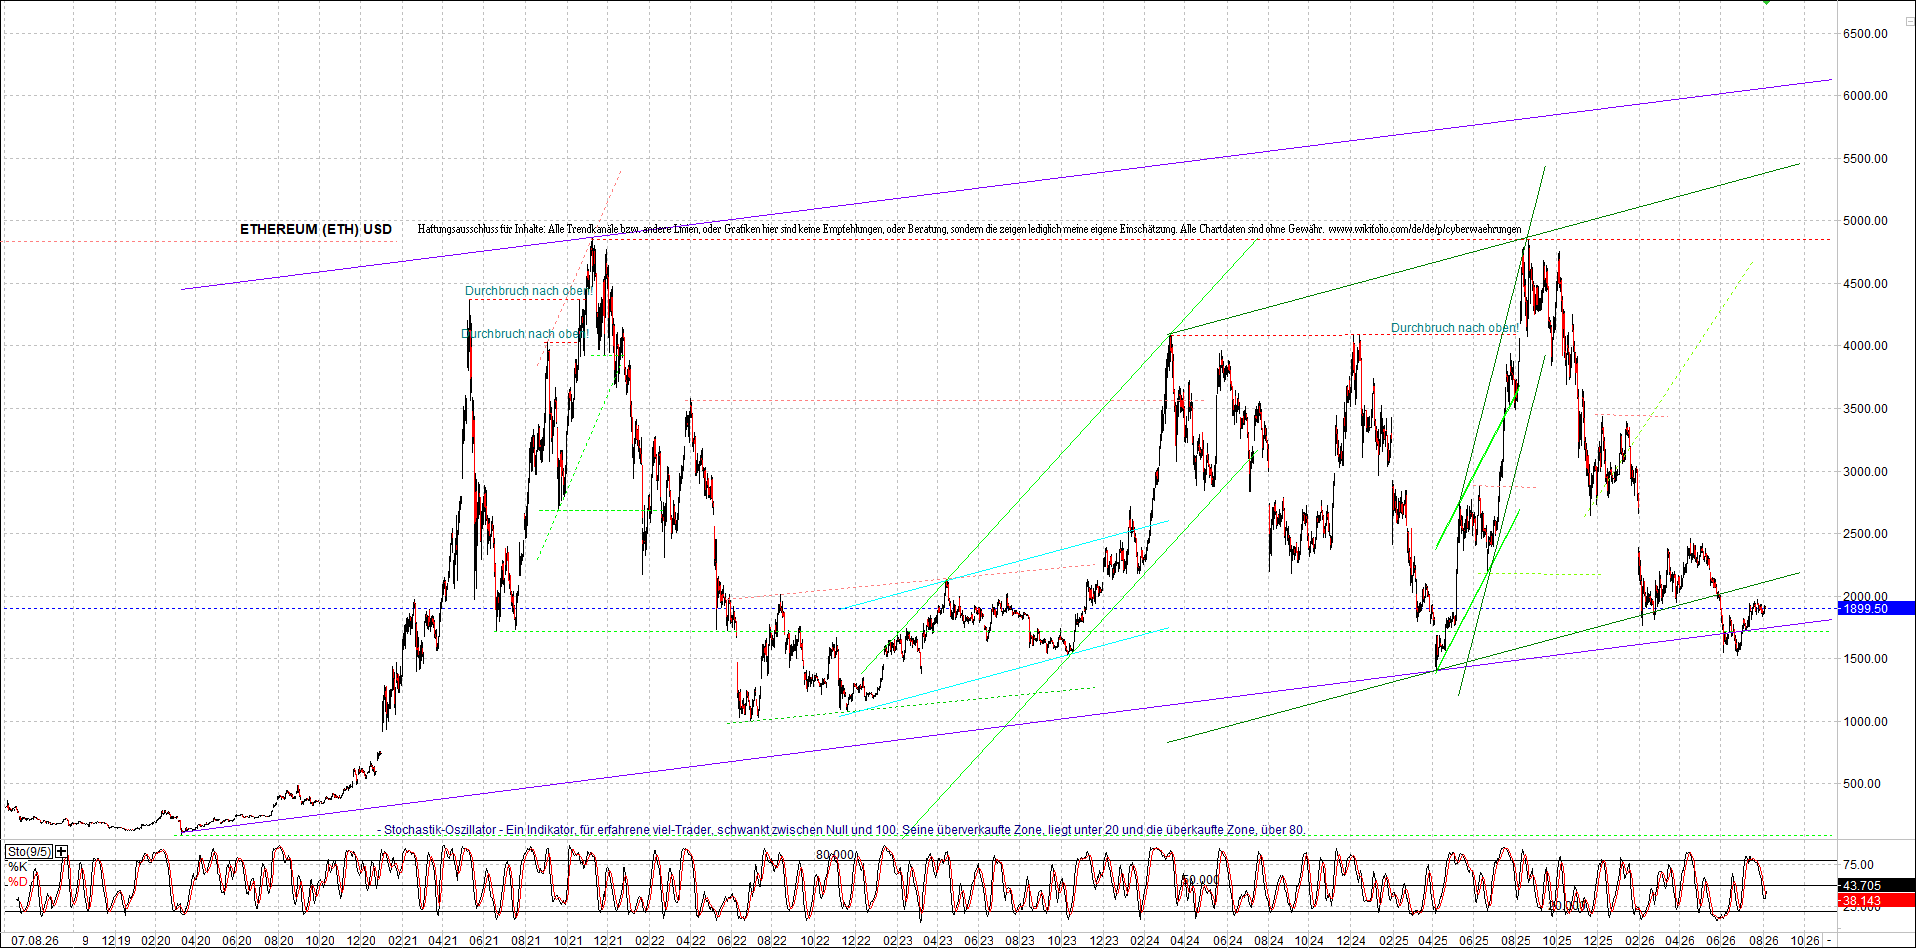
Task: Select the green diamond marker at chart top
Action: [x=1766, y=2]
